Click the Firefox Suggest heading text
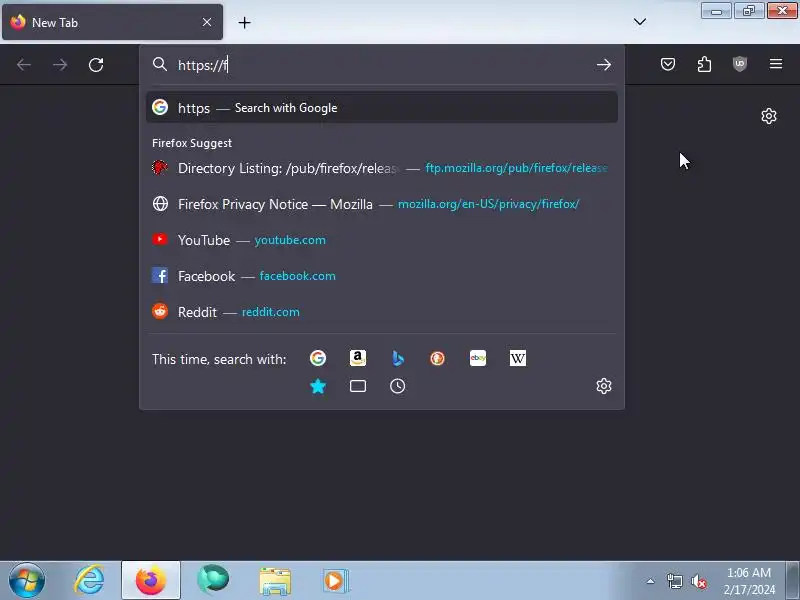The image size is (800, 600). click(x=192, y=143)
